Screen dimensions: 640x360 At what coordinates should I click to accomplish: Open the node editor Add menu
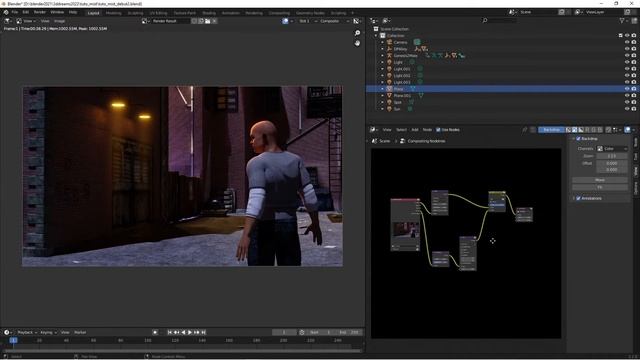pyautogui.click(x=415, y=130)
